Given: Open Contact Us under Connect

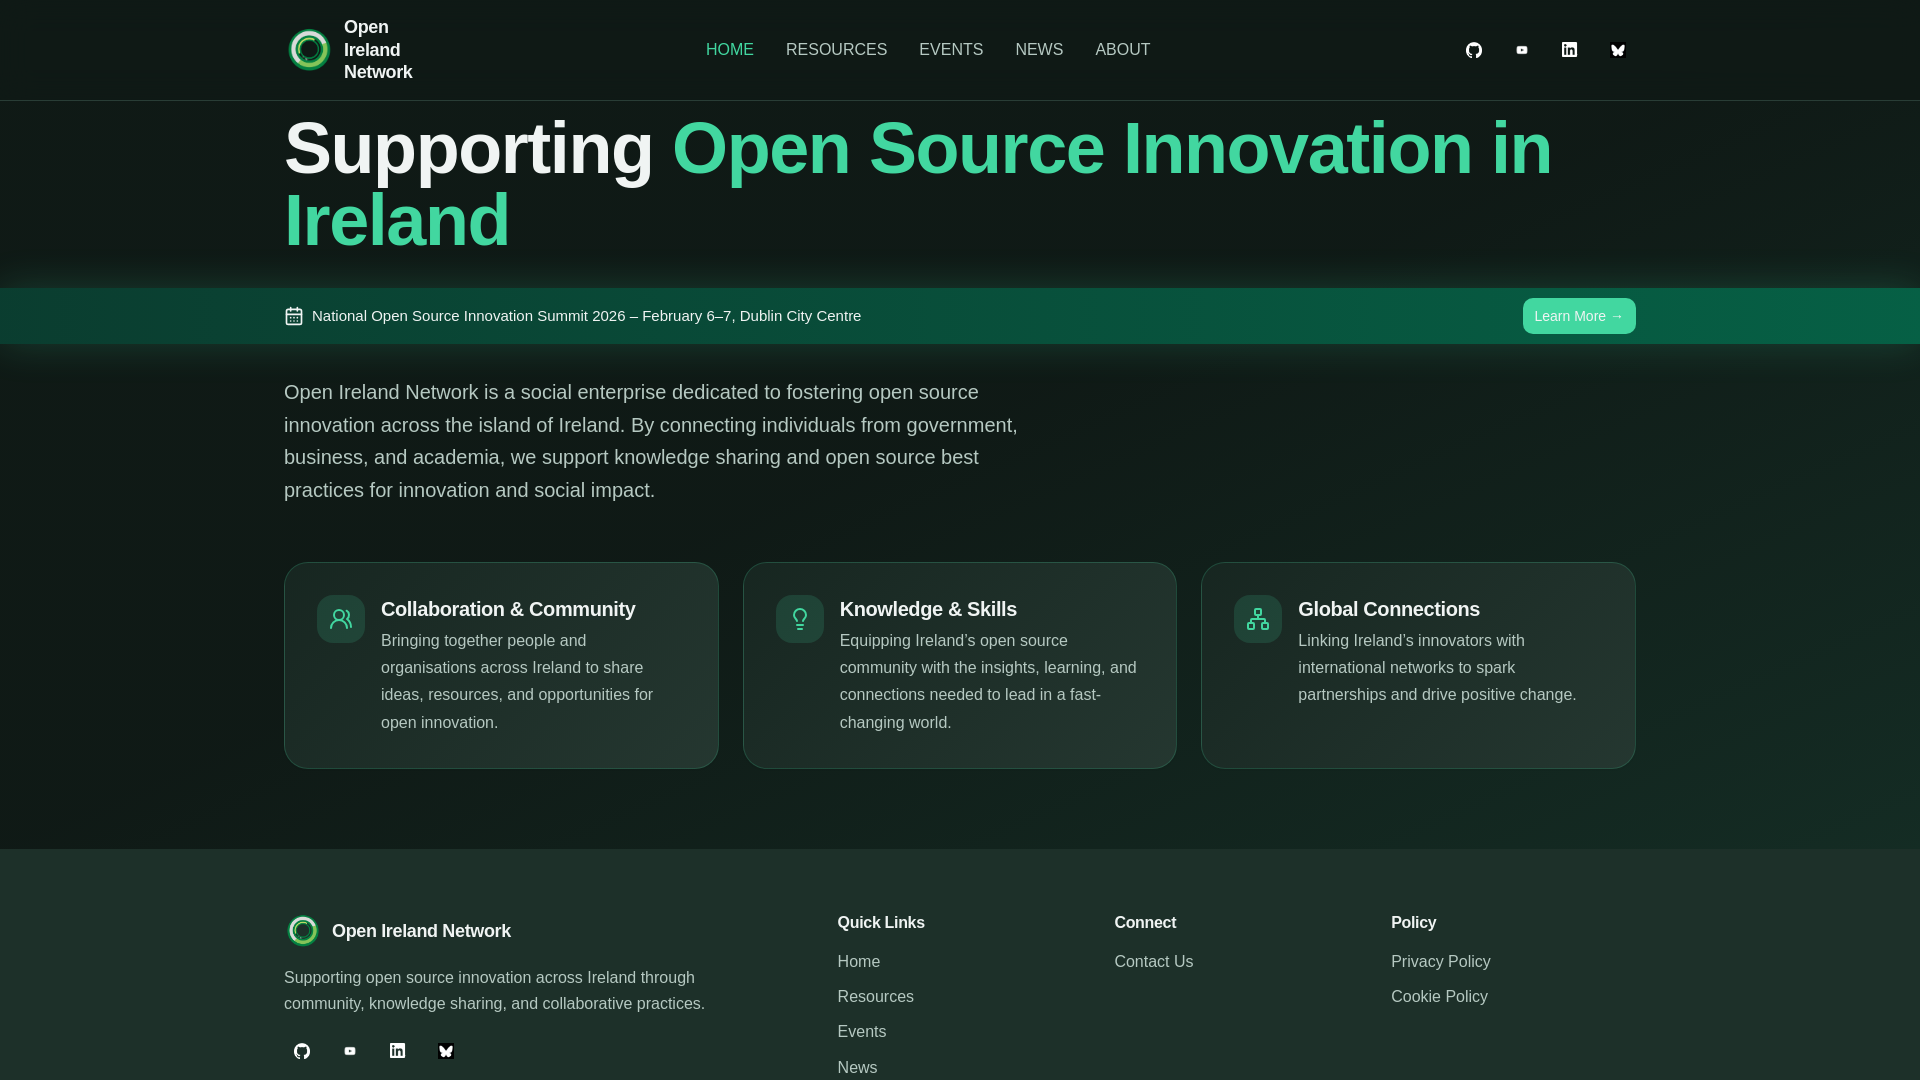Looking at the screenshot, I should [1153, 961].
